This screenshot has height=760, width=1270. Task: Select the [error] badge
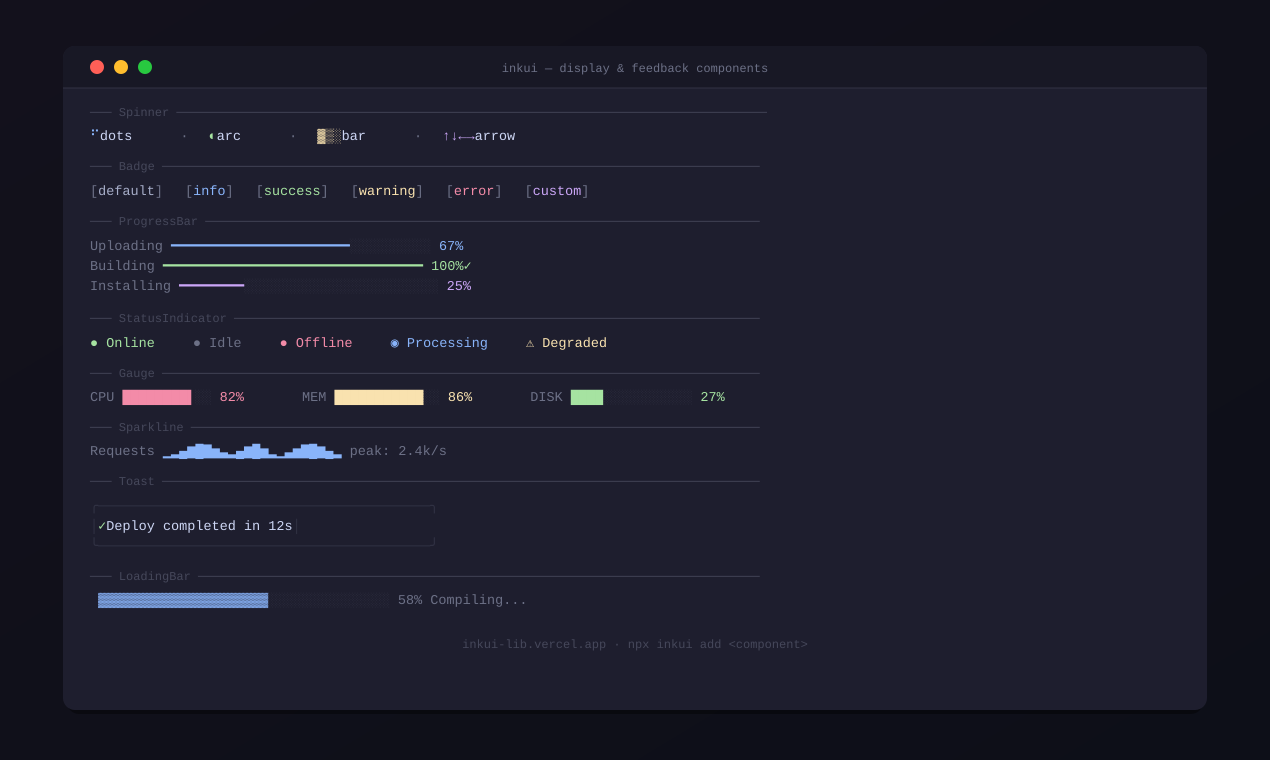click(x=474, y=191)
